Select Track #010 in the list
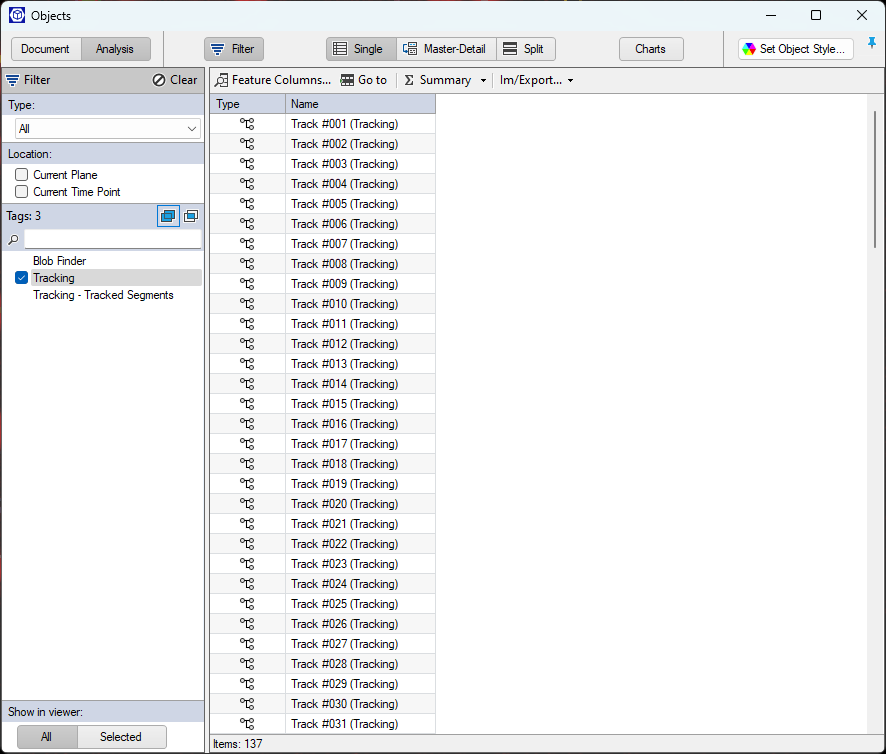The height and width of the screenshot is (754, 886). click(343, 303)
